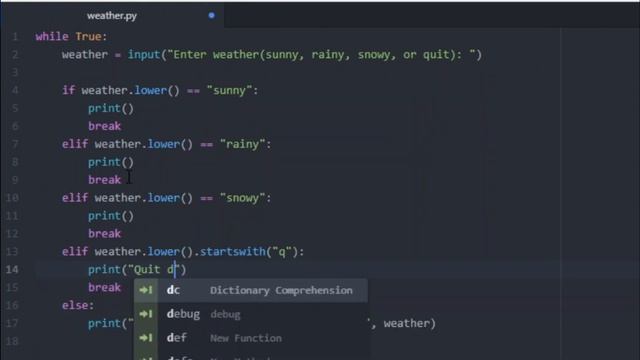The height and width of the screenshot is (360, 640).
Task: Click the 'break' statement on line 6
Action: (104, 126)
